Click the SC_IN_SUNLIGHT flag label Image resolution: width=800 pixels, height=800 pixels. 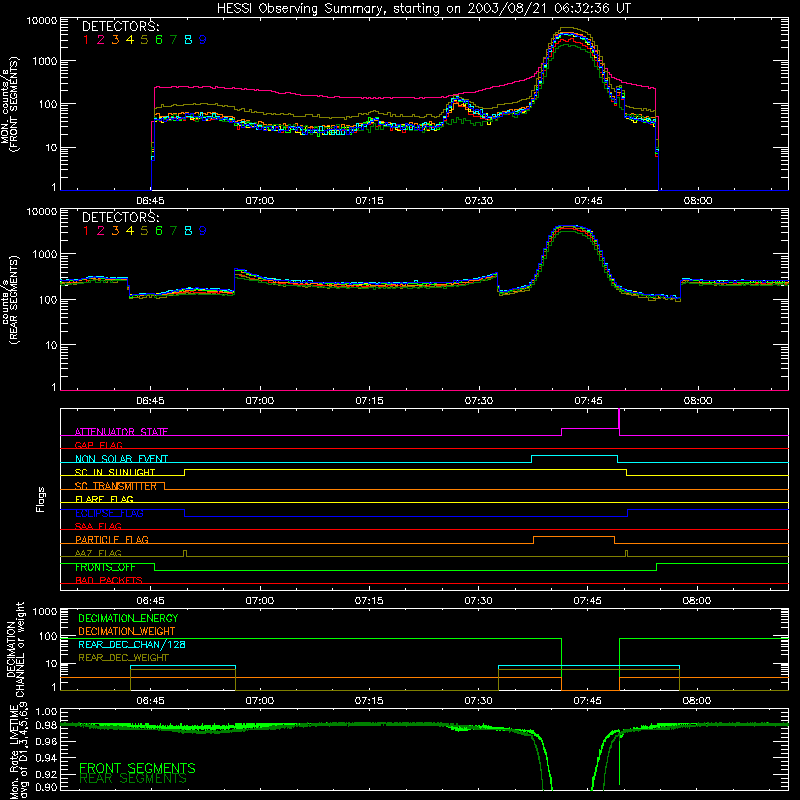click(x=115, y=472)
